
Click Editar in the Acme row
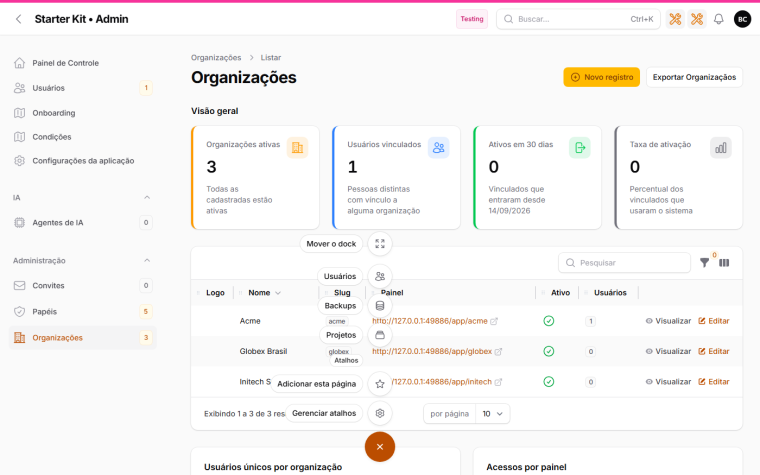pyautogui.click(x=713, y=321)
